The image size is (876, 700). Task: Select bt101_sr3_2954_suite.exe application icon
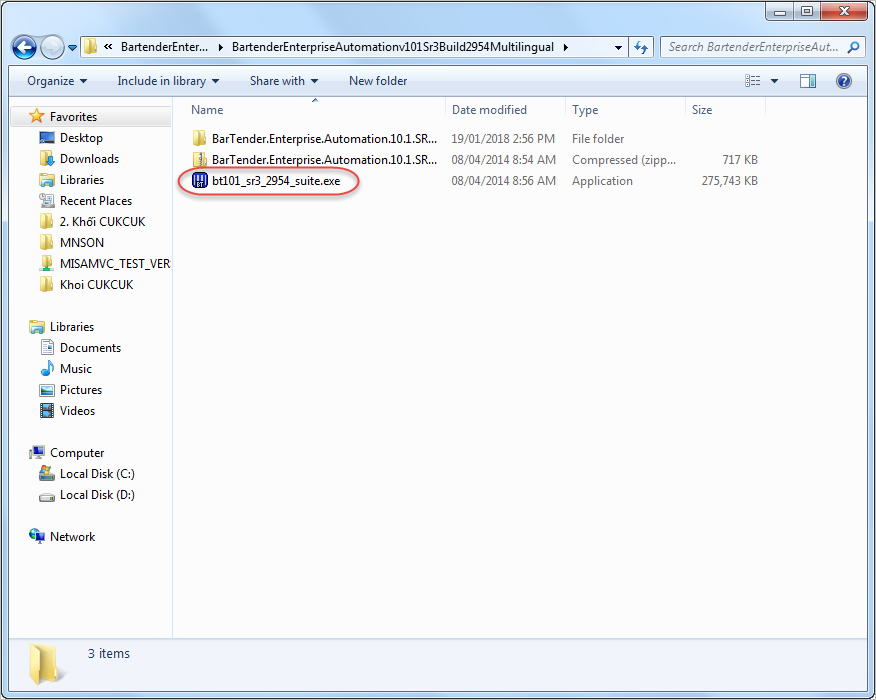[x=199, y=180]
